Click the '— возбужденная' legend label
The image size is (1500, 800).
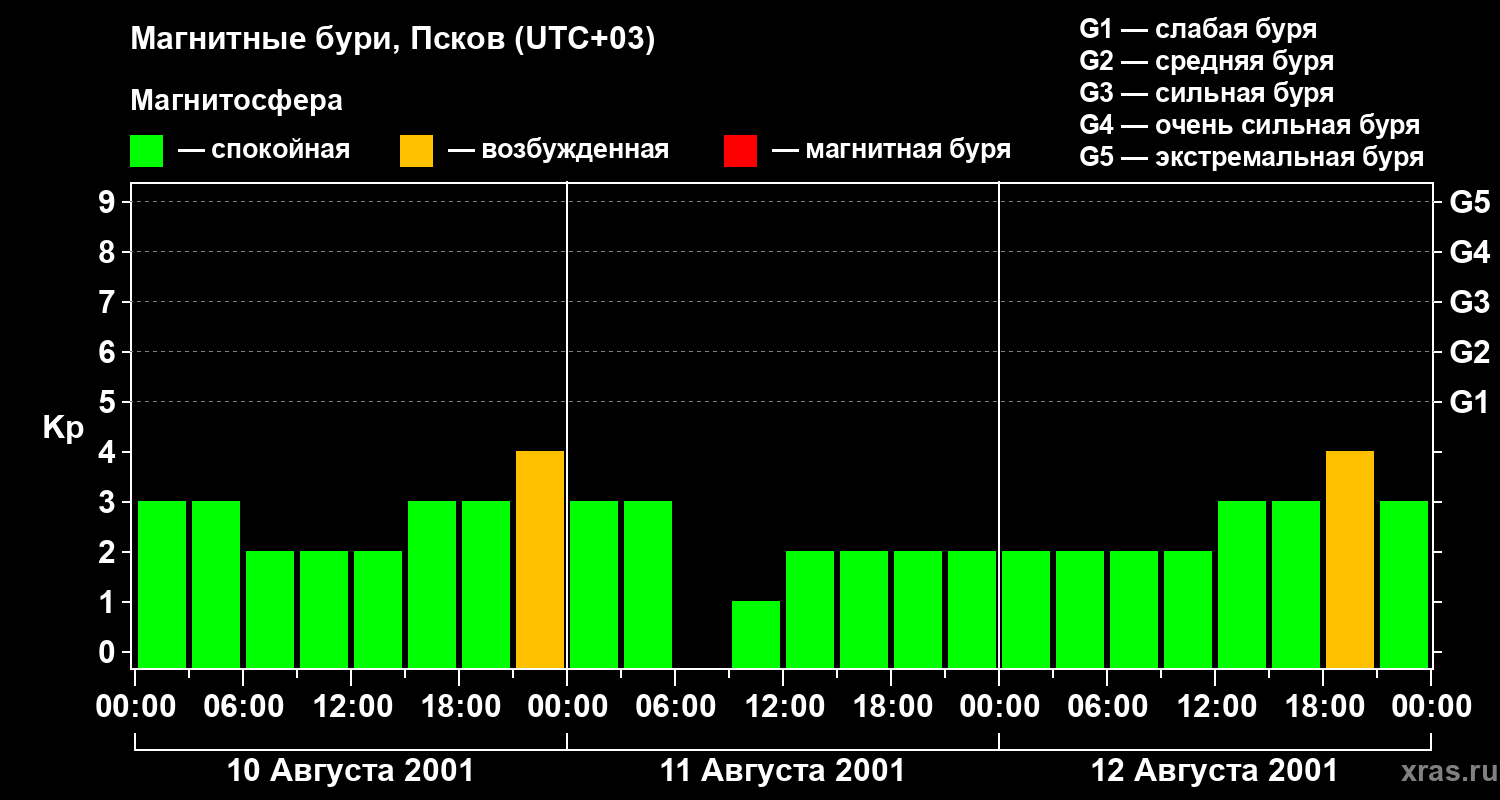558,150
